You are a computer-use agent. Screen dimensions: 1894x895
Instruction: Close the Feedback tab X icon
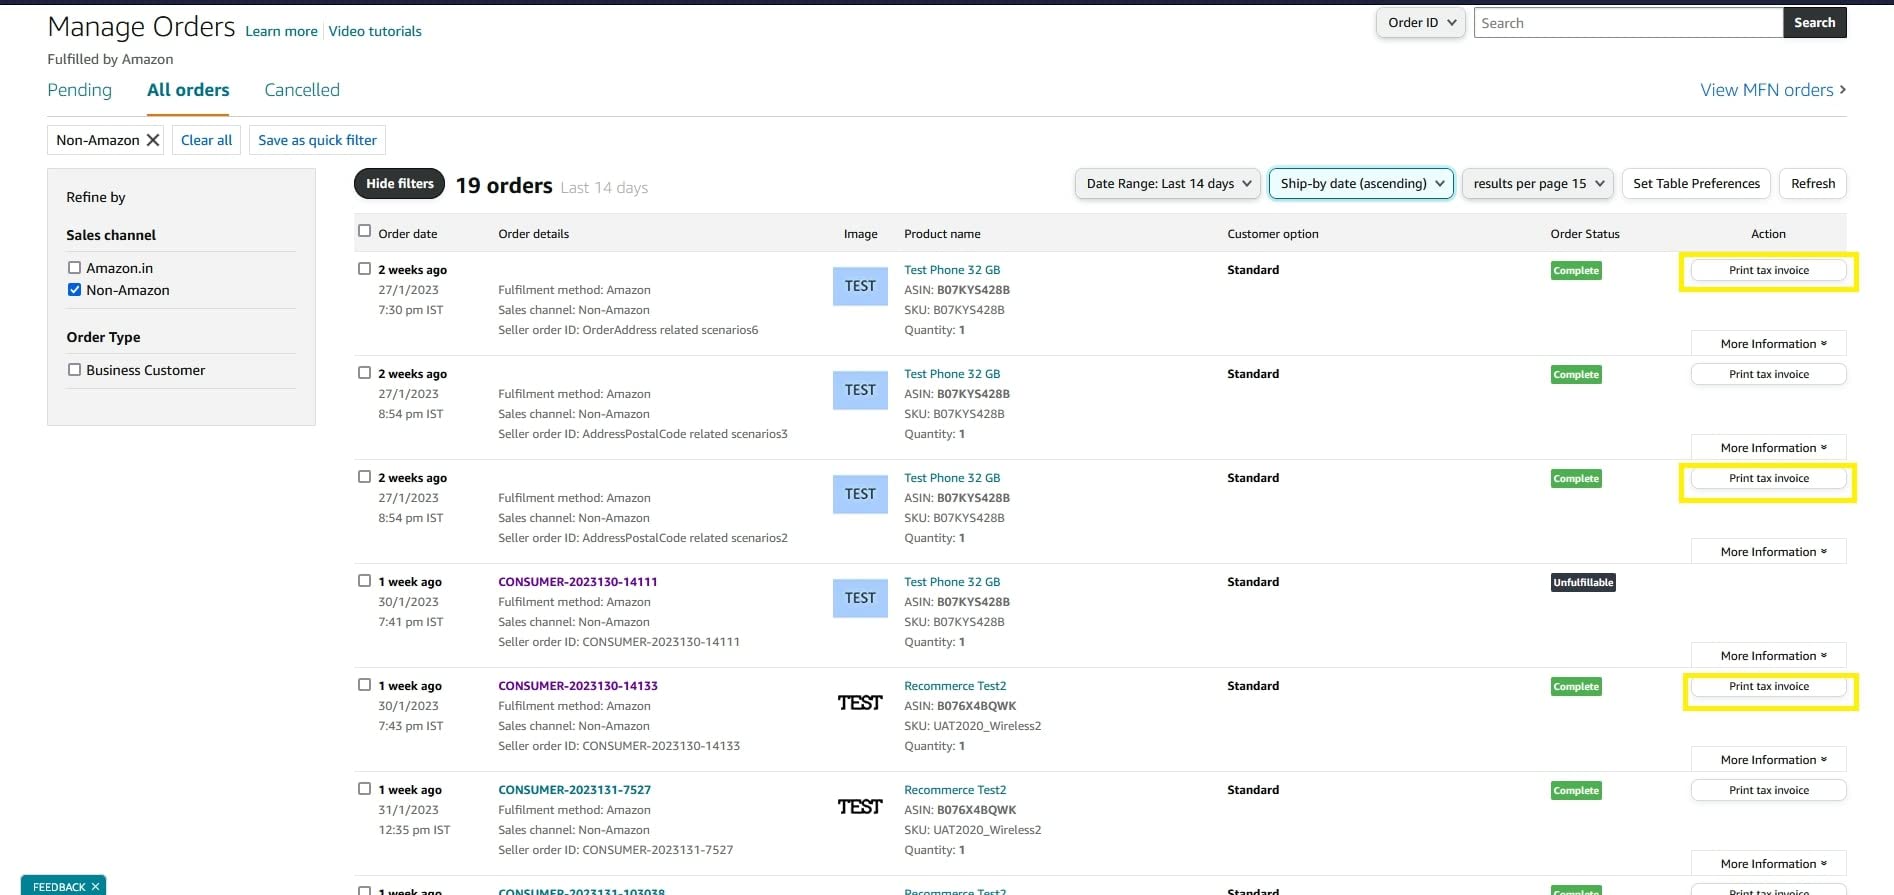(x=96, y=886)
